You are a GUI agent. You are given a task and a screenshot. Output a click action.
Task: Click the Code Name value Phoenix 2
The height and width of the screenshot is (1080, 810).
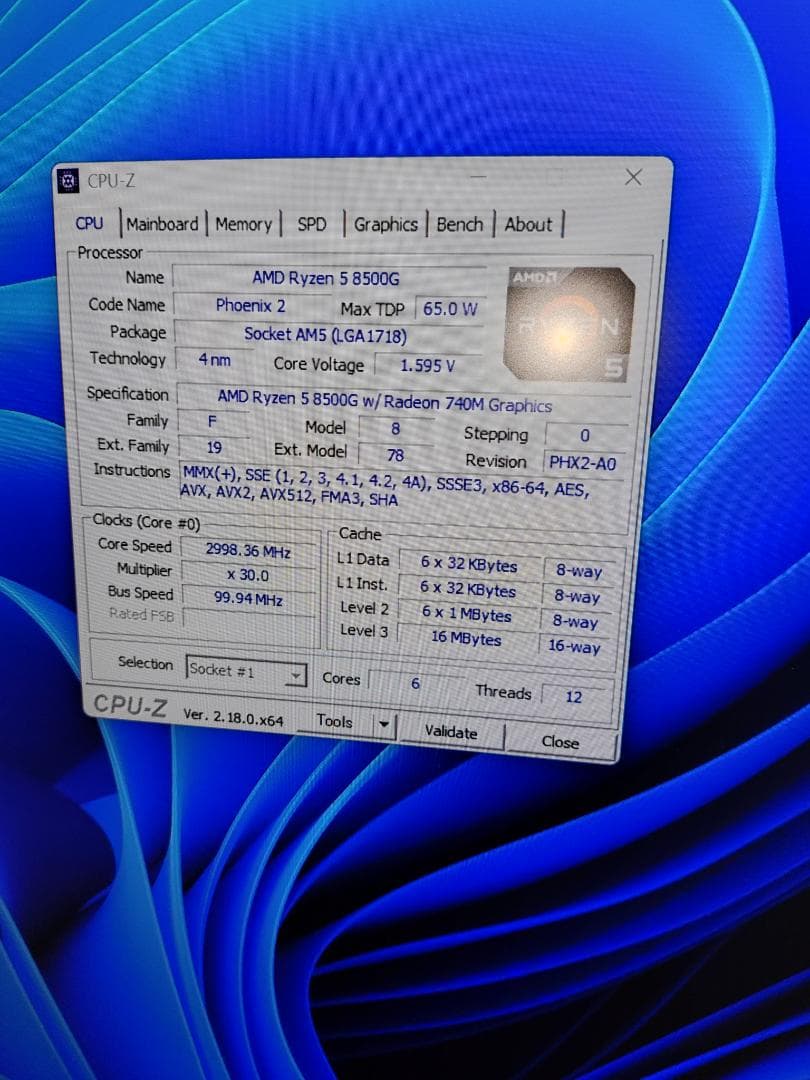[251, 305]
